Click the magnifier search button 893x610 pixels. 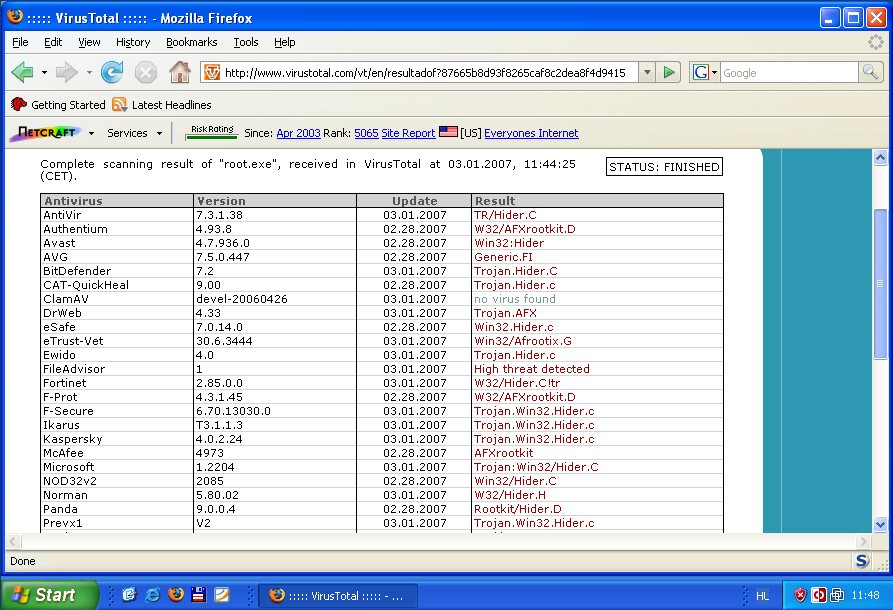coord(870,72)
